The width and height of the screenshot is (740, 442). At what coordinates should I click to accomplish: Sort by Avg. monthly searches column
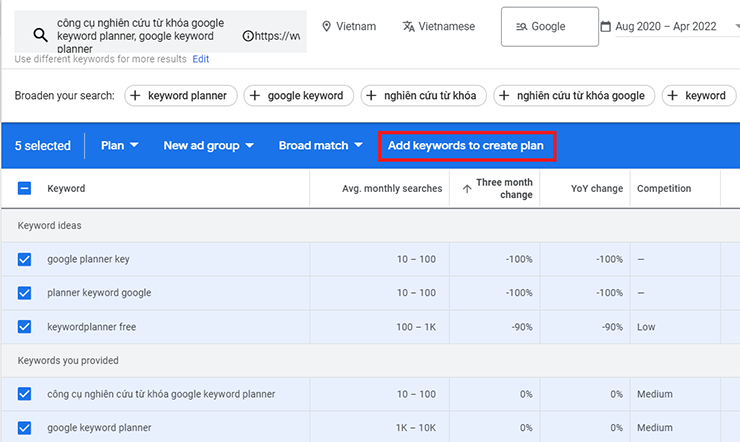[392, 189]
